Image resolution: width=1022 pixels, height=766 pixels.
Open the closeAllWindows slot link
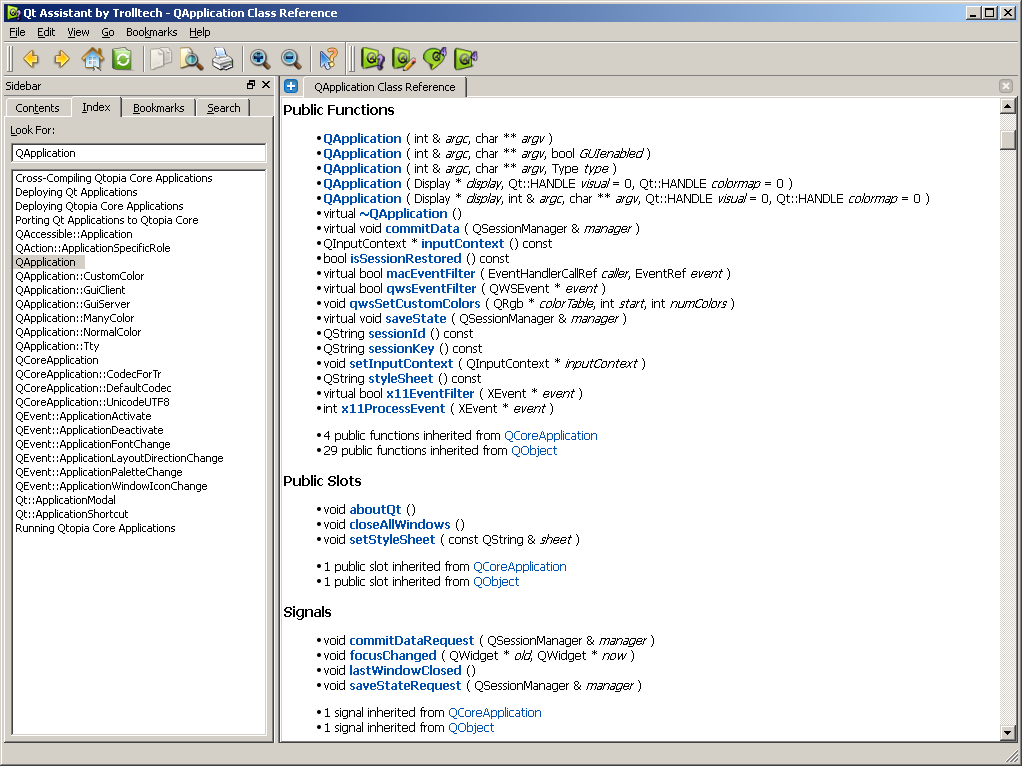(x=400, y=525)
